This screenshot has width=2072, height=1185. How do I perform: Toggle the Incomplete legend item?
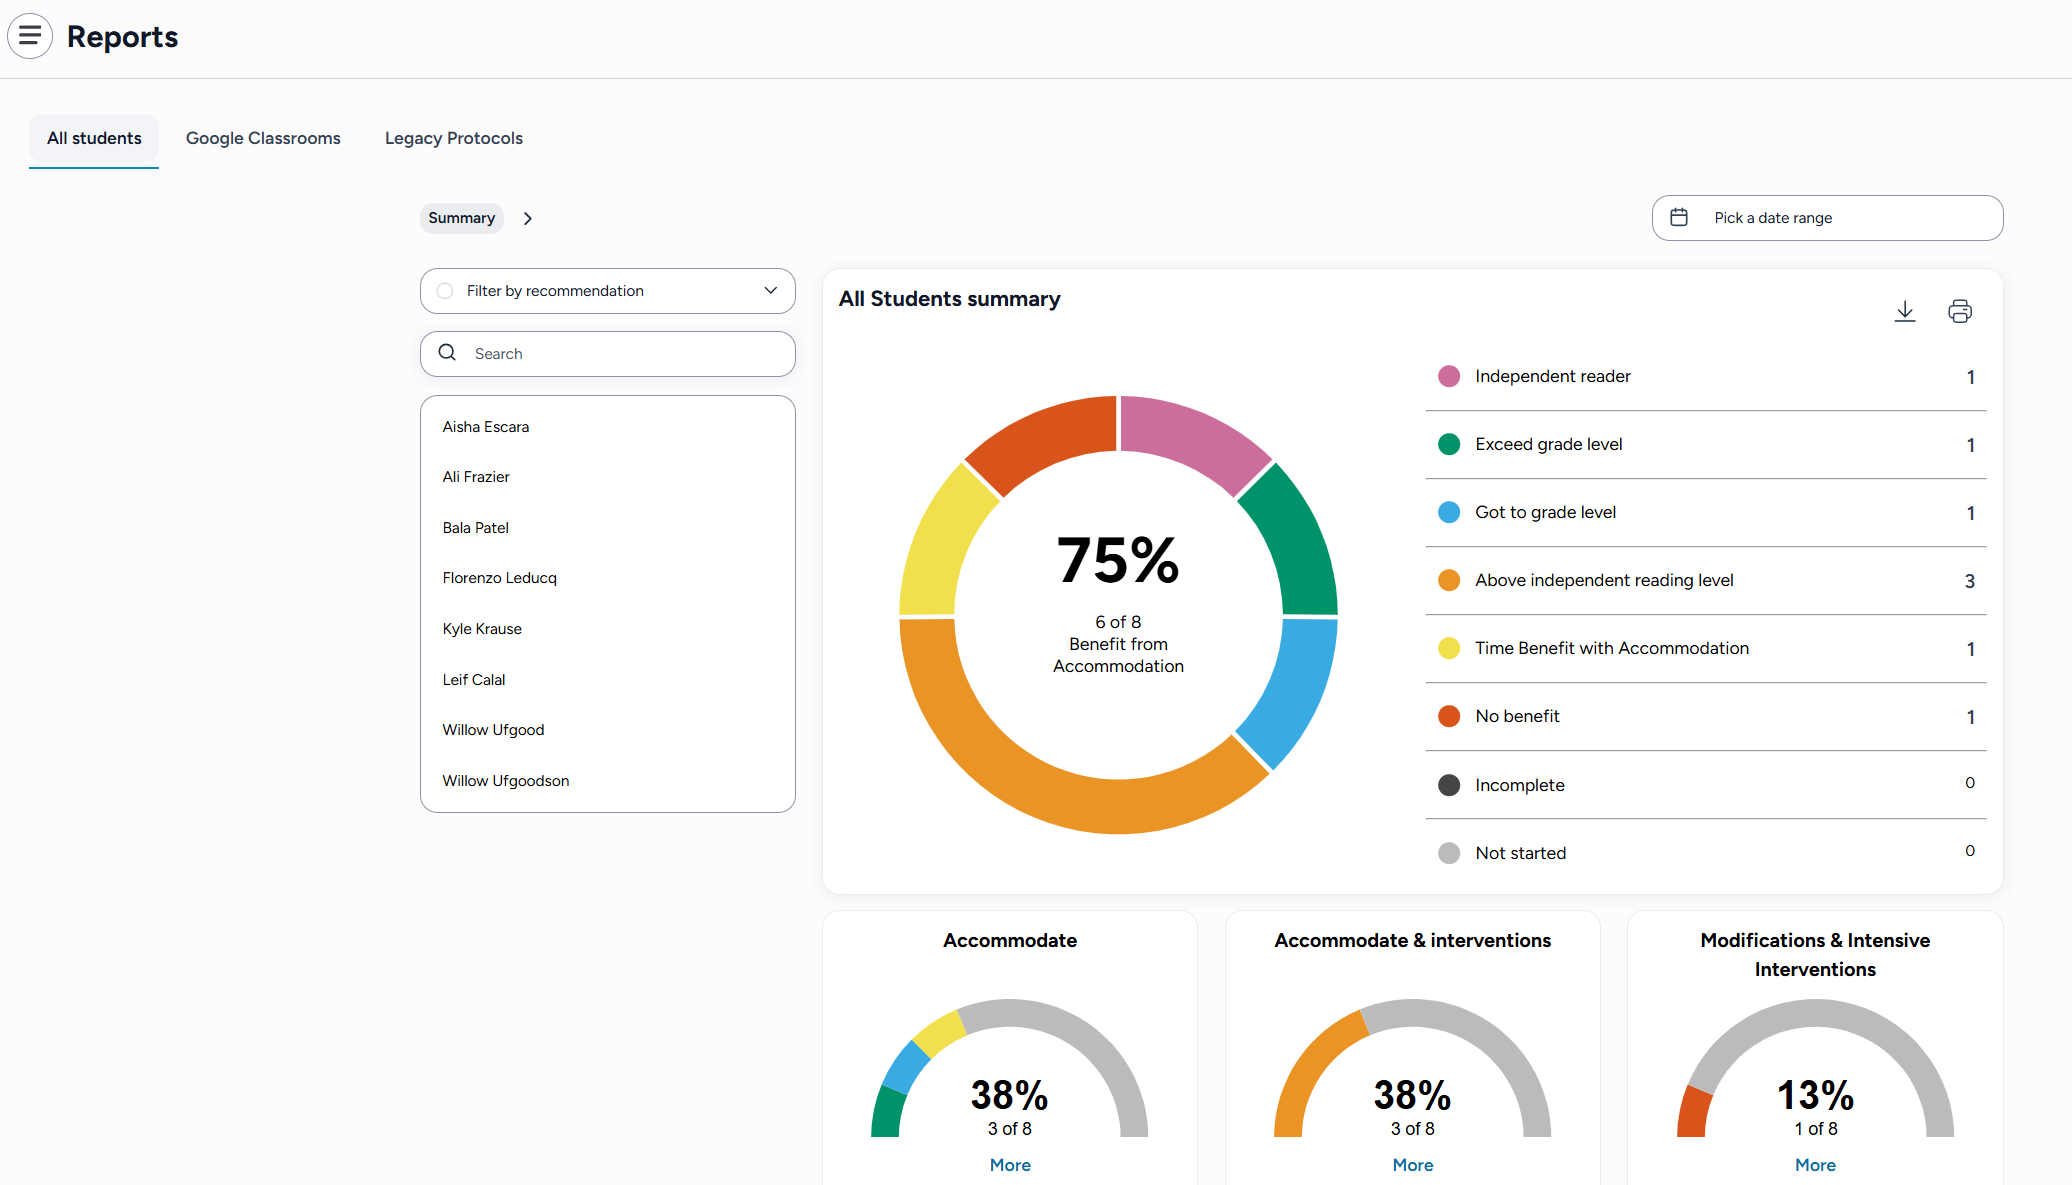[1519, 785]
